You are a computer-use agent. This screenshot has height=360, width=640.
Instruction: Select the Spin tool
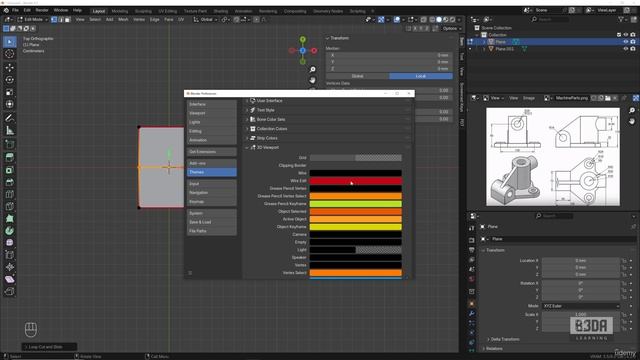(x=10, y=231)
